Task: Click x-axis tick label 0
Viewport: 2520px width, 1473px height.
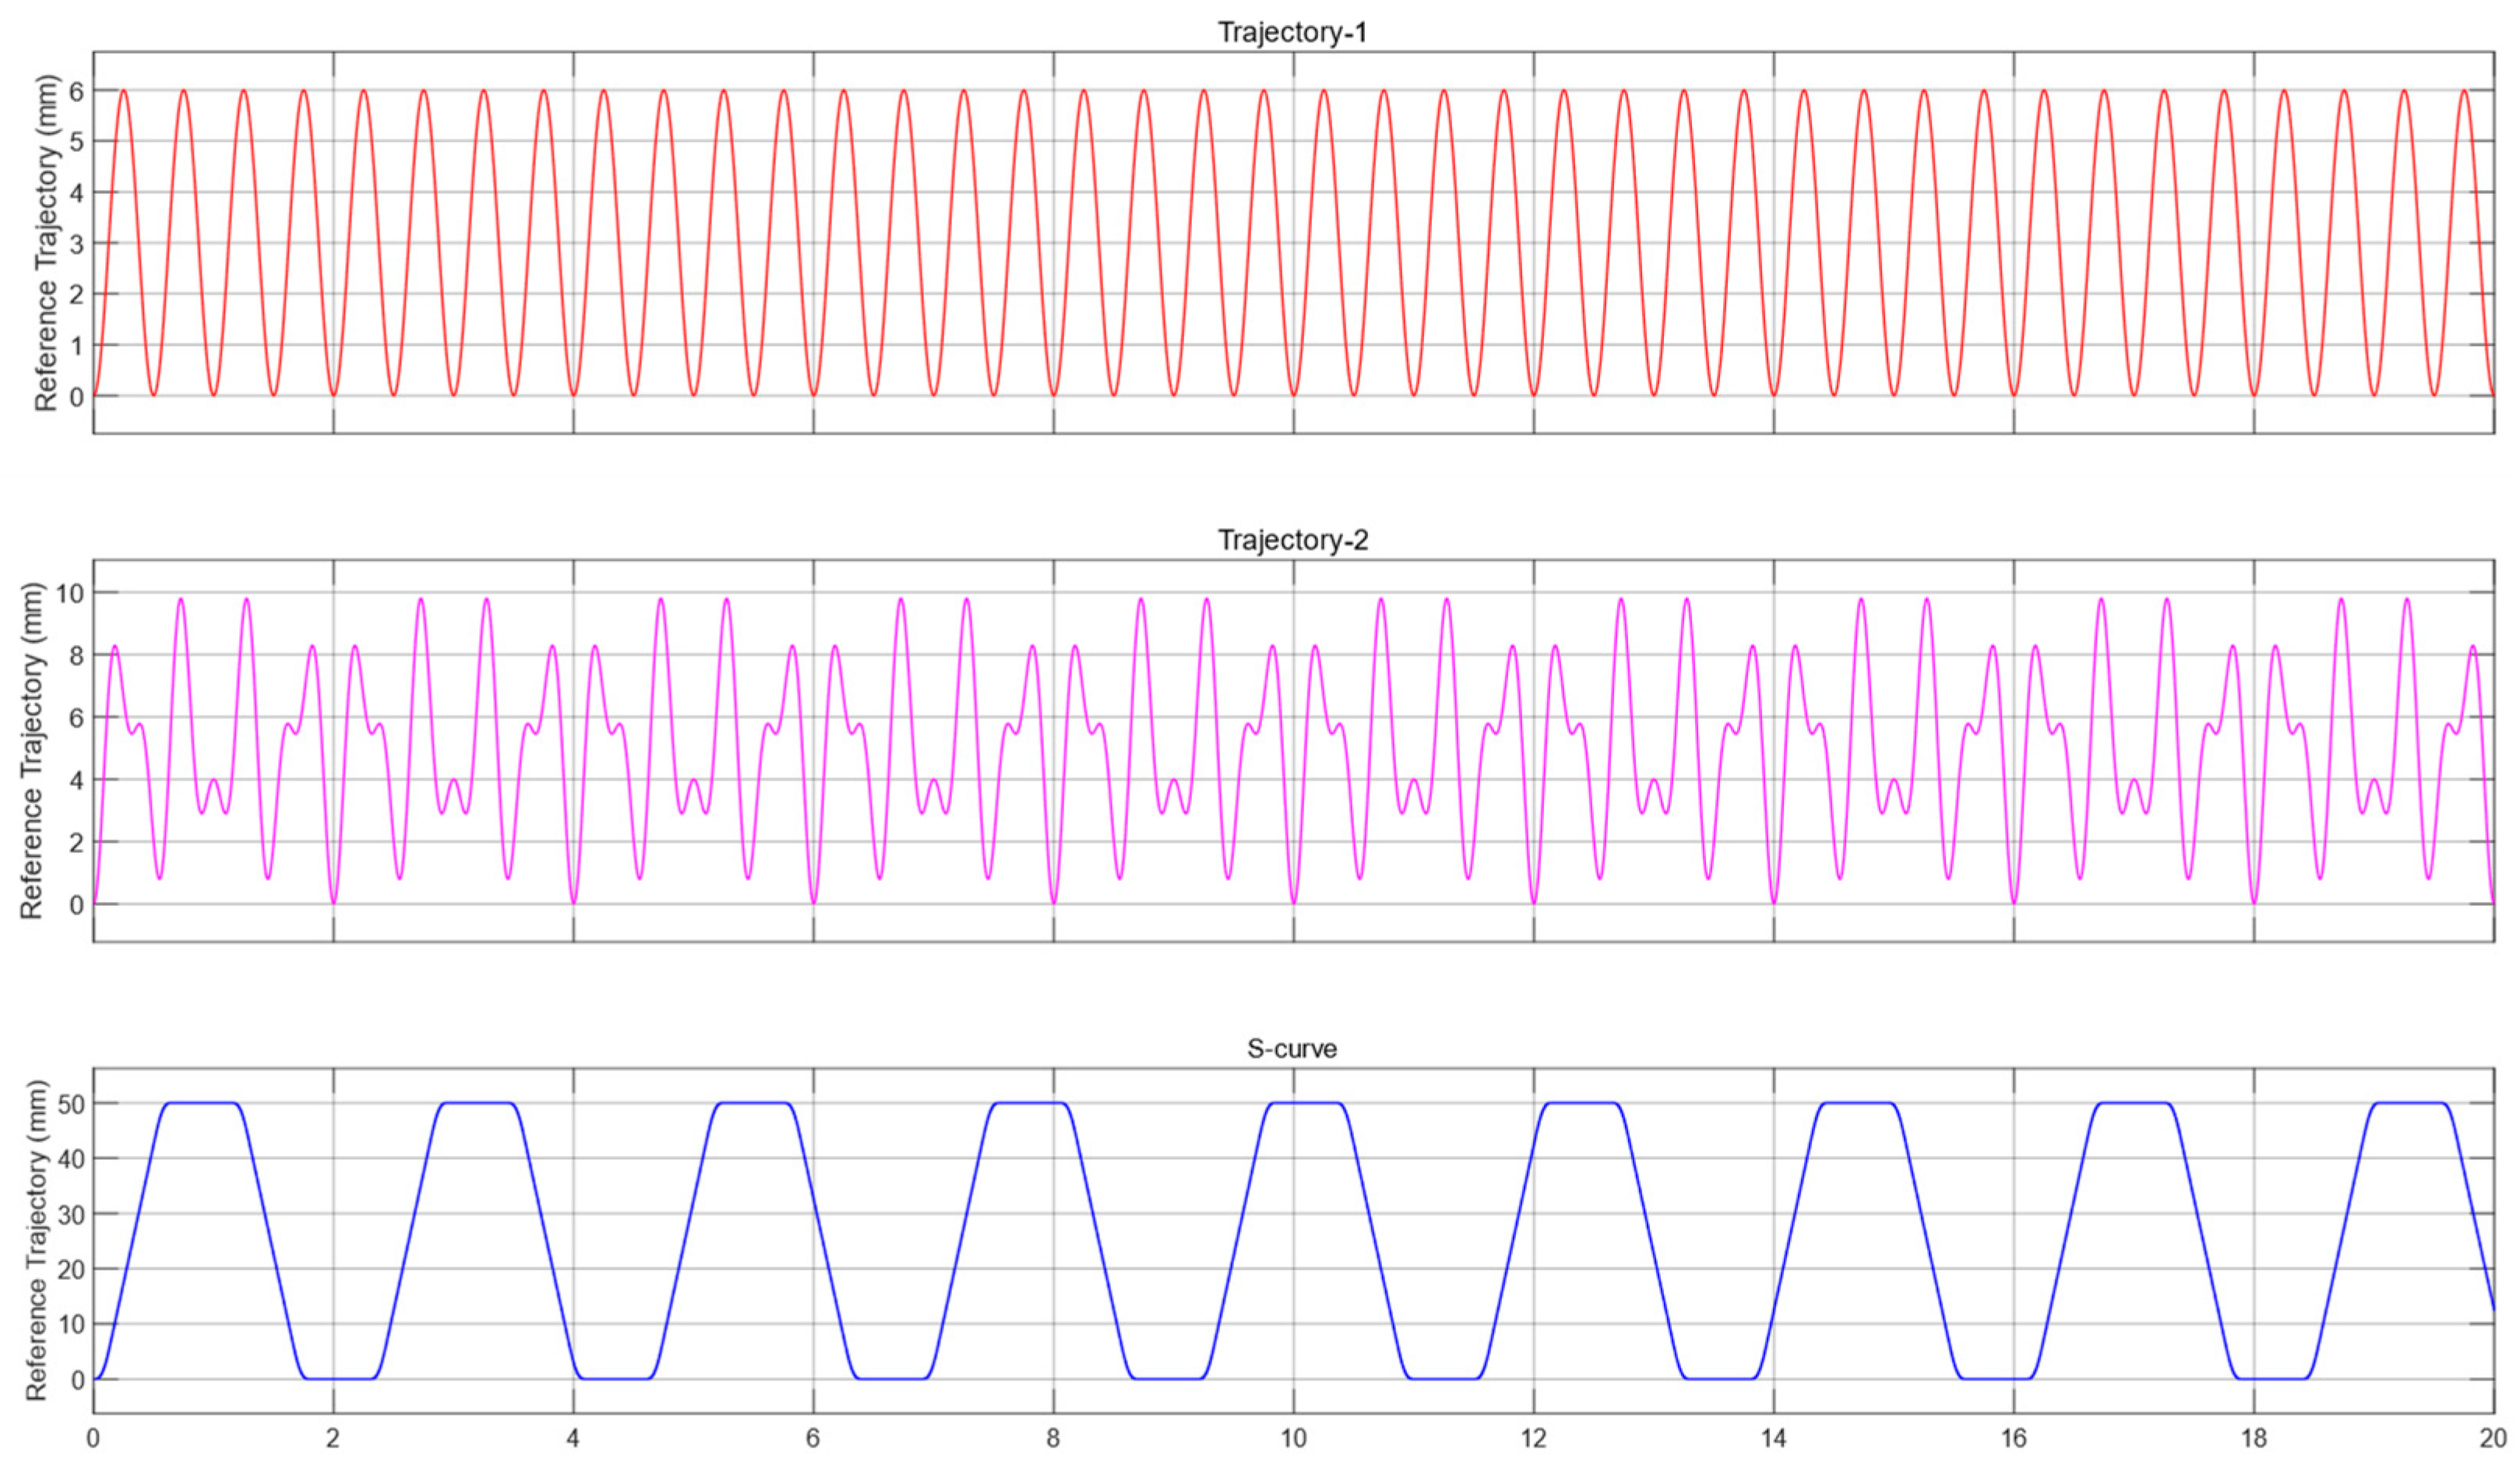Action: tap(93, 1439)
